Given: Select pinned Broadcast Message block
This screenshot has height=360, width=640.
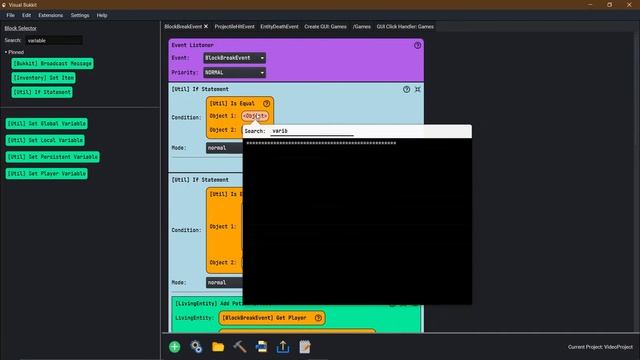Looking at the screenshot, I should (x=52, y=64).
